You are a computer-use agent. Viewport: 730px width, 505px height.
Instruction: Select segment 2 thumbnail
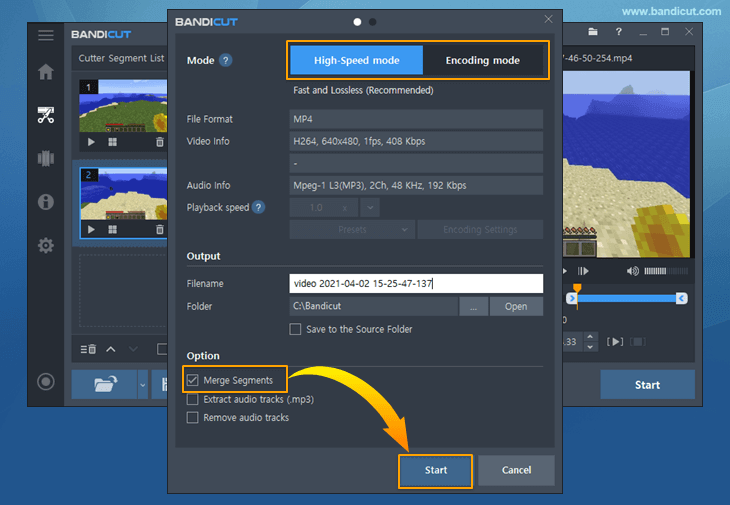pos(123,194)
